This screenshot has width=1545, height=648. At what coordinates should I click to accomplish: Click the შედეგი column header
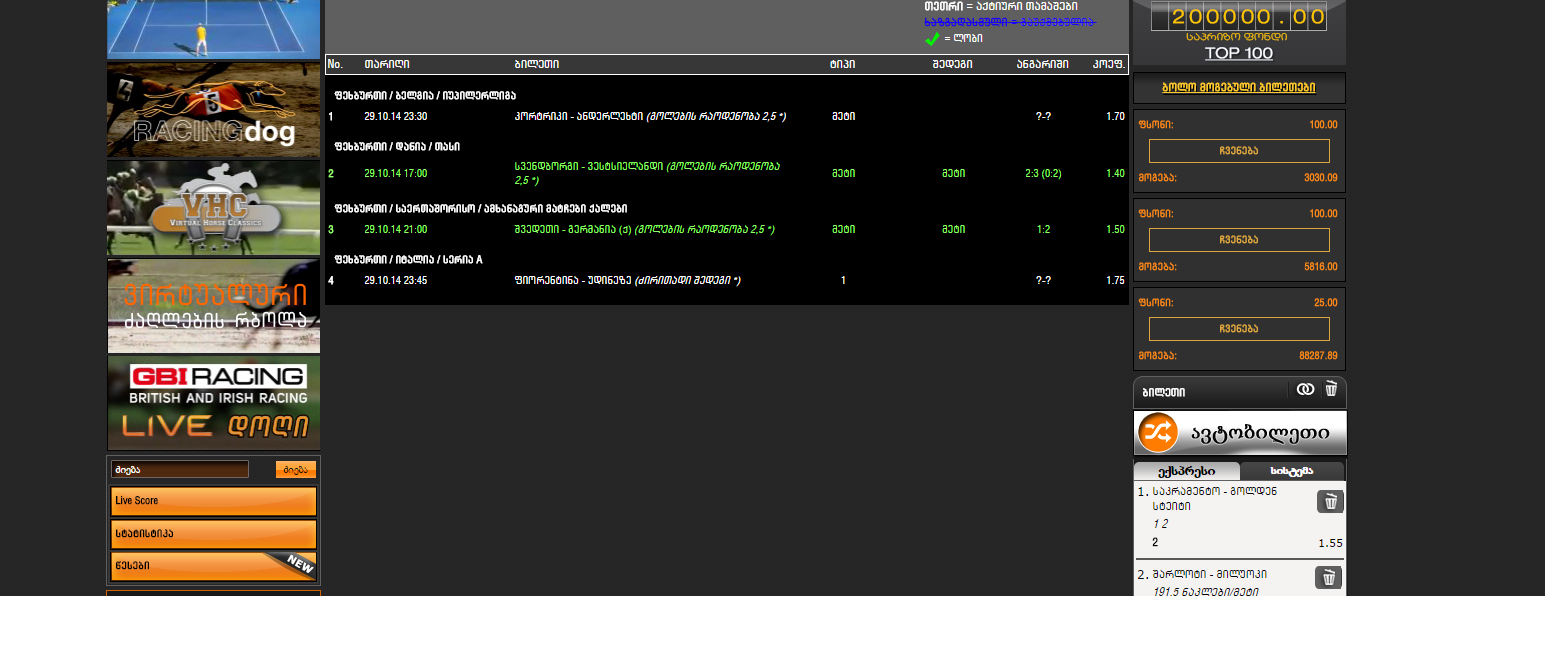(x=952, y=64)
